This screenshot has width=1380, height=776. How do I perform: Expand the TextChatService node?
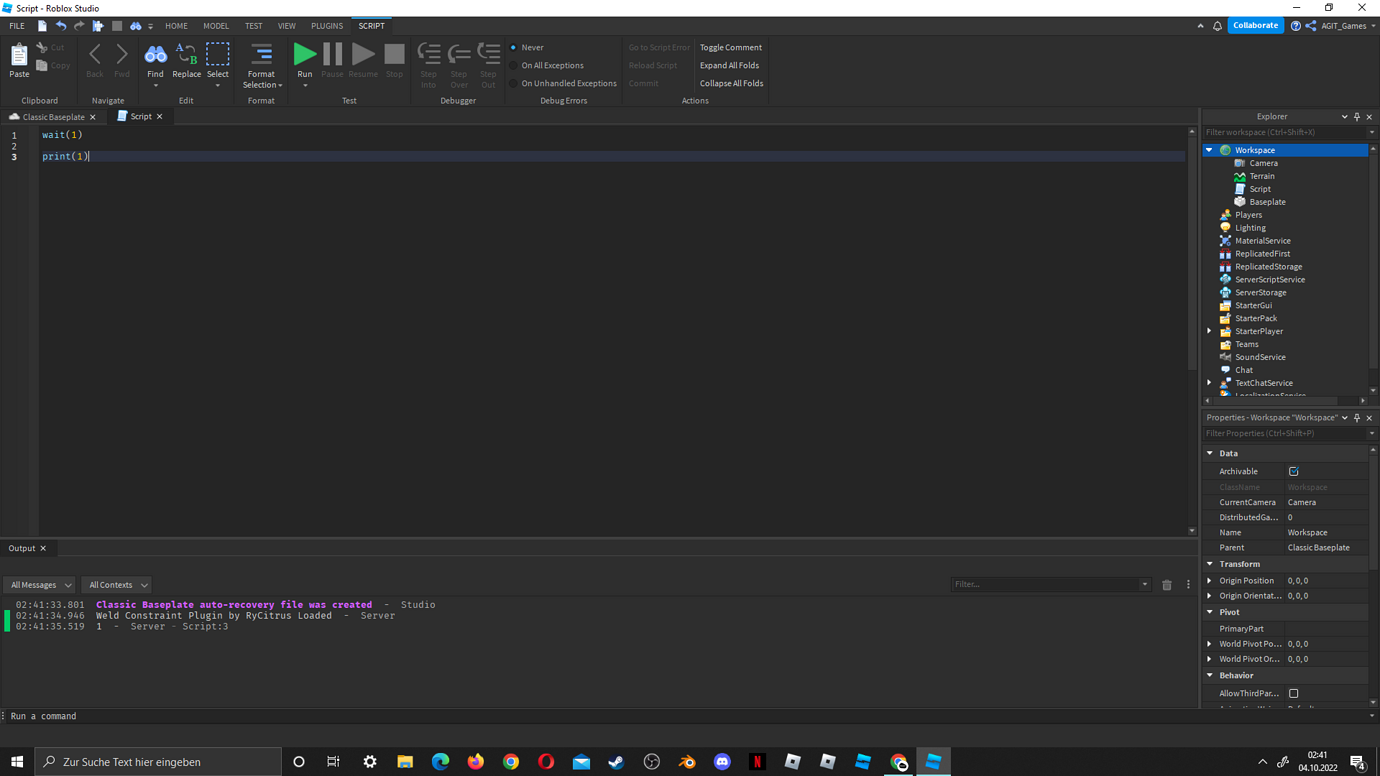coord(1209,383)
